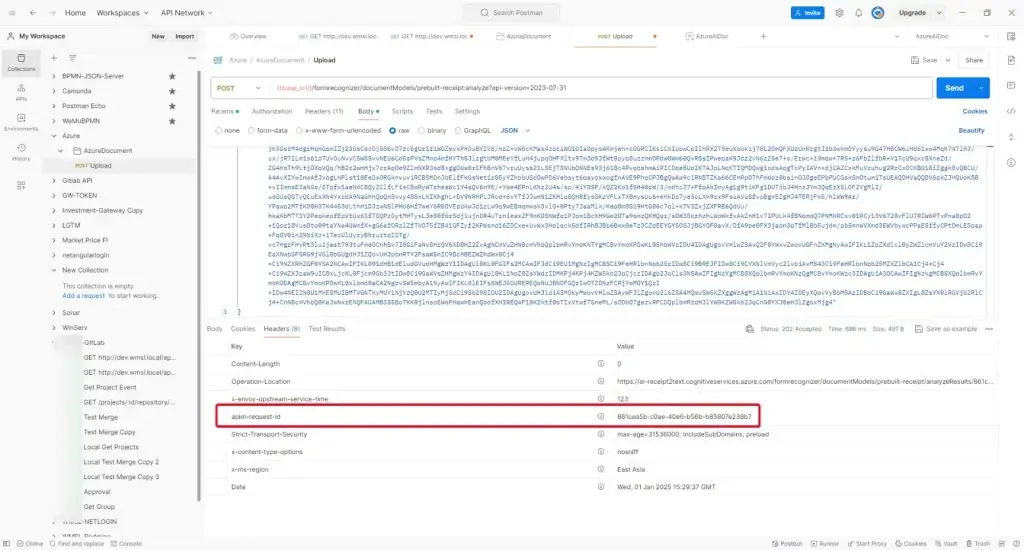Image resolution: width=1024 pixels, height=550 pixels.
Task: Click the plus icon to create a collection
Action: [x=54, y=58]
